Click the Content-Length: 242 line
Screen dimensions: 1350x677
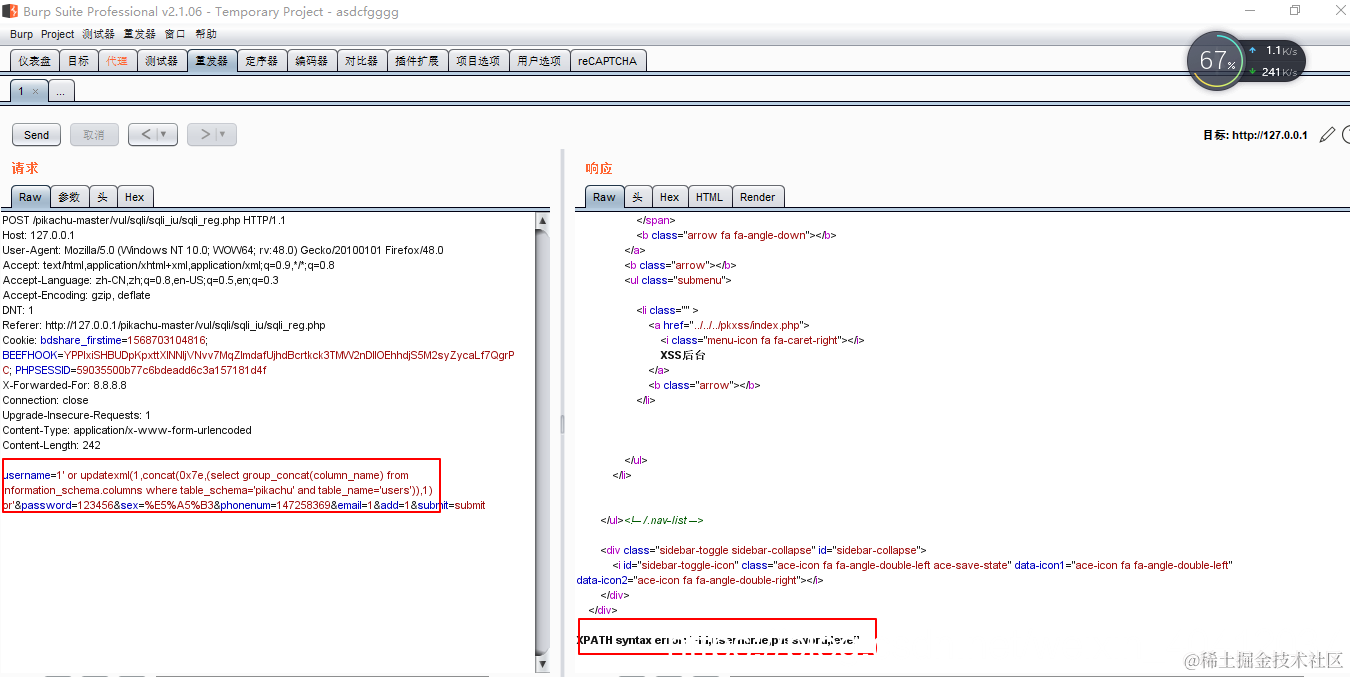click(x=52, y=445)
